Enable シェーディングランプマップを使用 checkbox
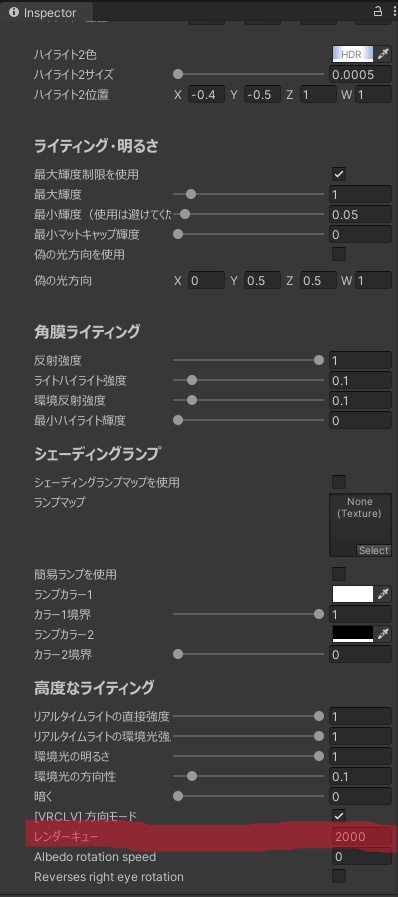The width and height of the screenshot is (398, 897). (339, 482)
